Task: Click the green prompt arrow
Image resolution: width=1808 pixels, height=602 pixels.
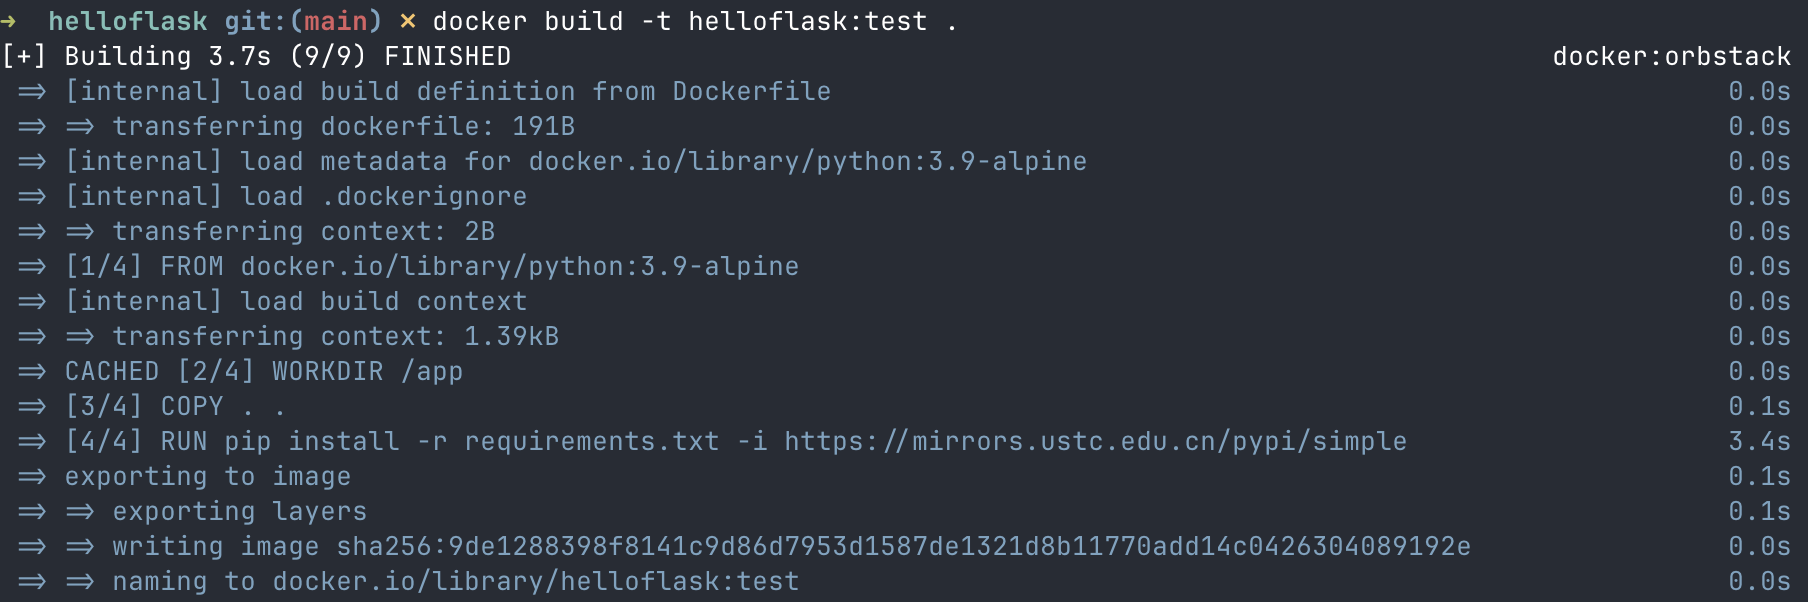Action: coord(9,21)
